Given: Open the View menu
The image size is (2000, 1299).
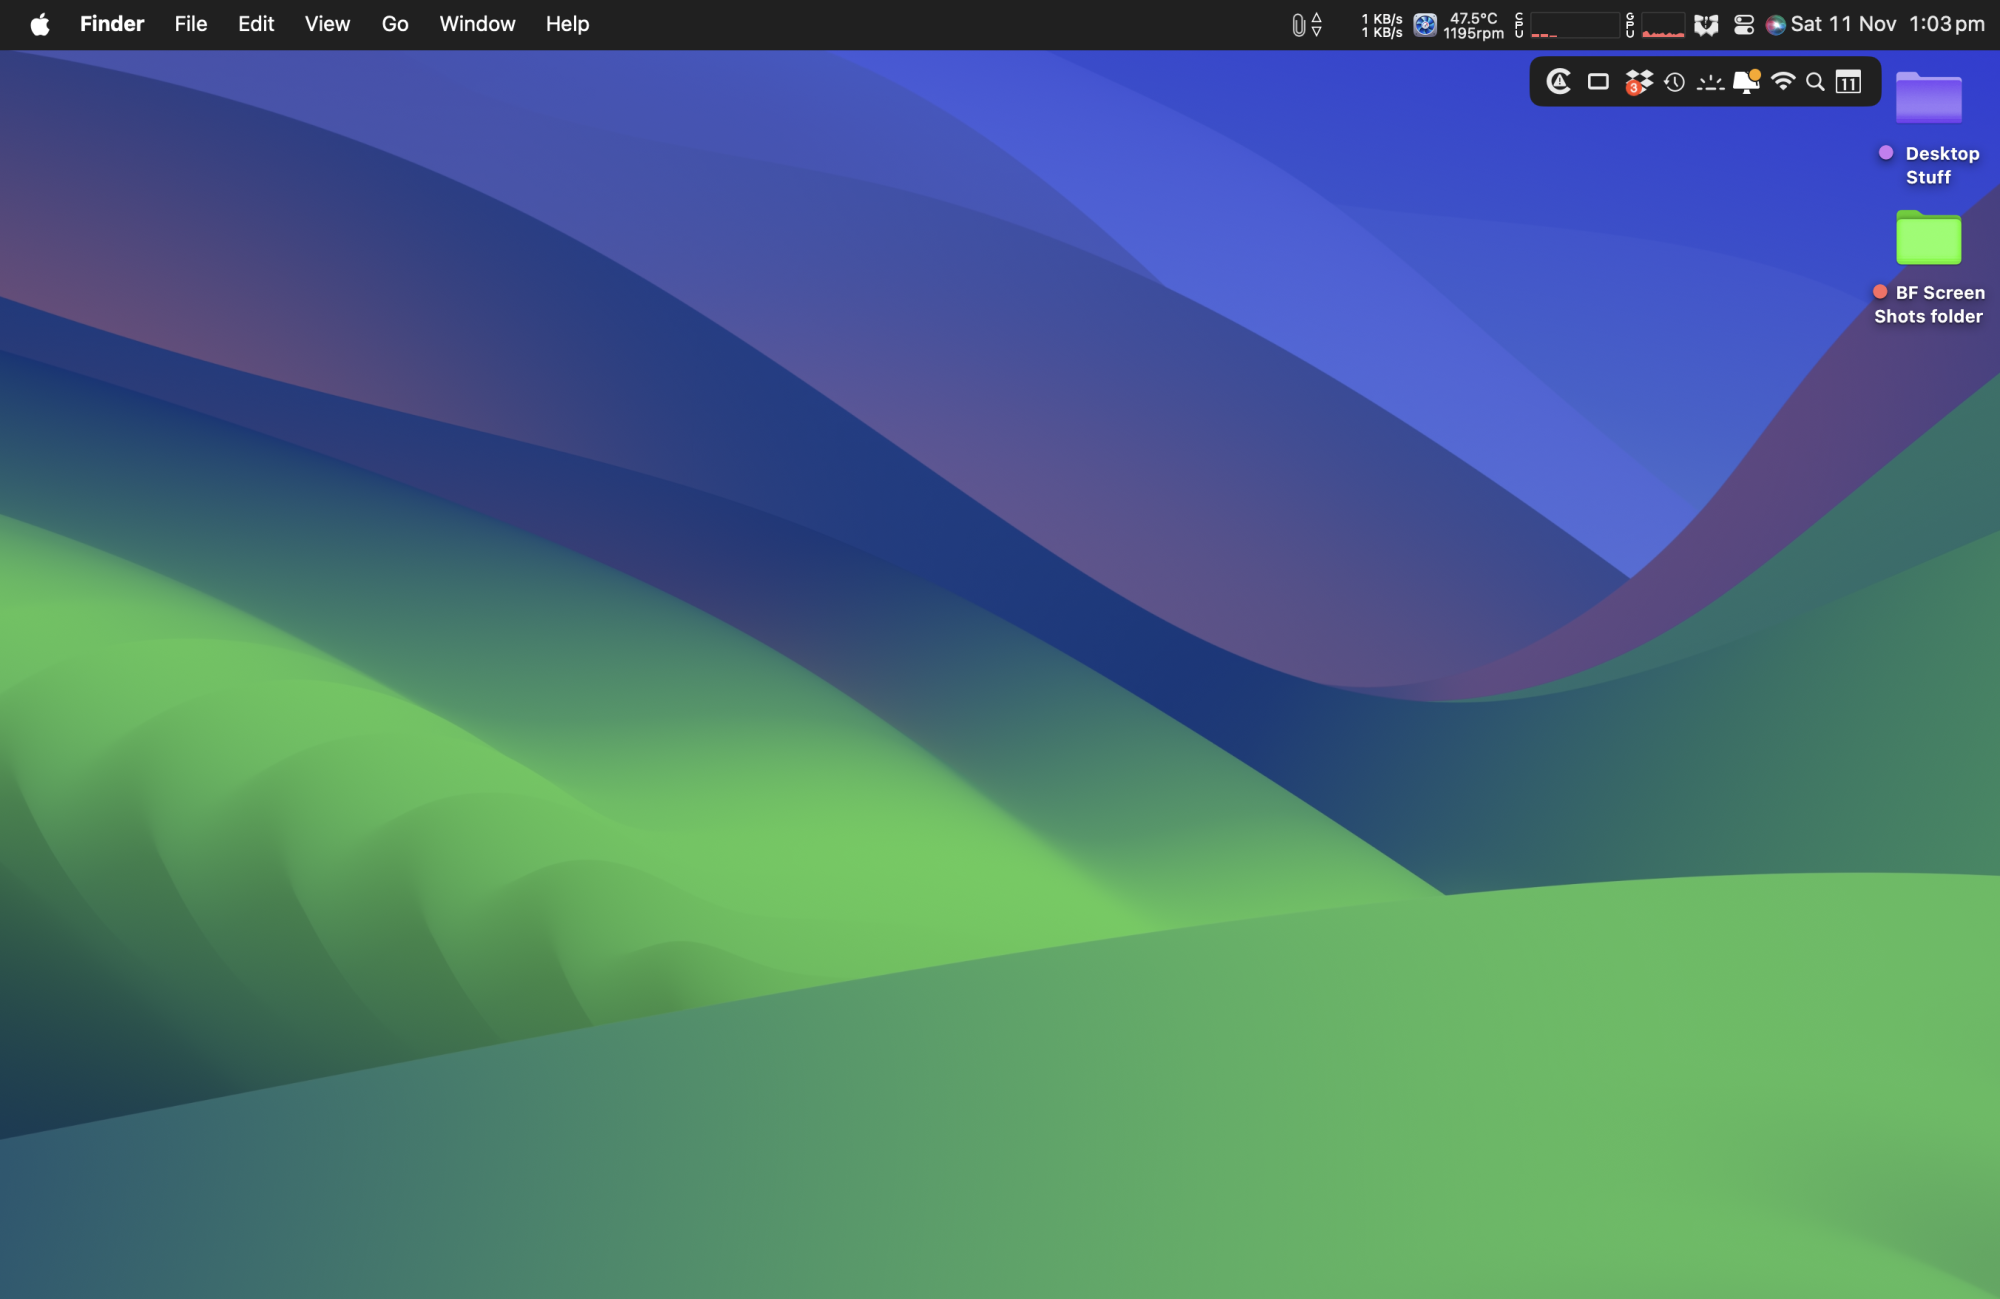Looking at the screenshot, I should (x=327, y=24).
